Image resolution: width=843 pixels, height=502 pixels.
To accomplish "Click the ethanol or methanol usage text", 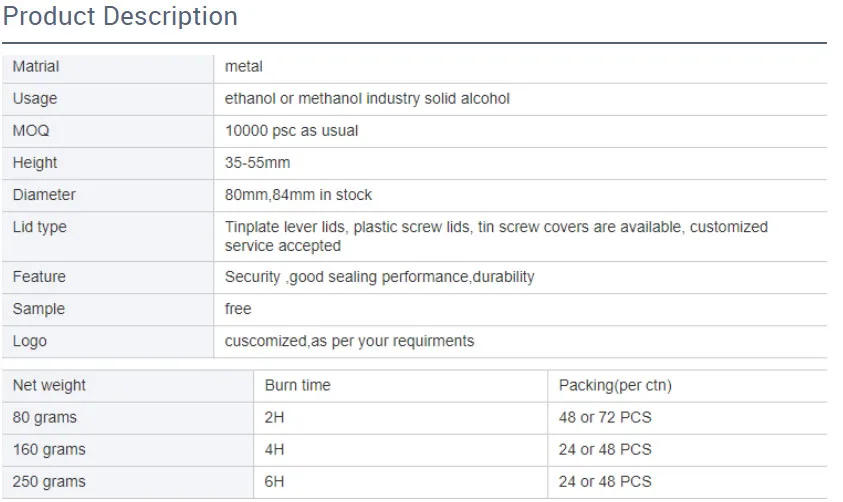I will (367, 99).
